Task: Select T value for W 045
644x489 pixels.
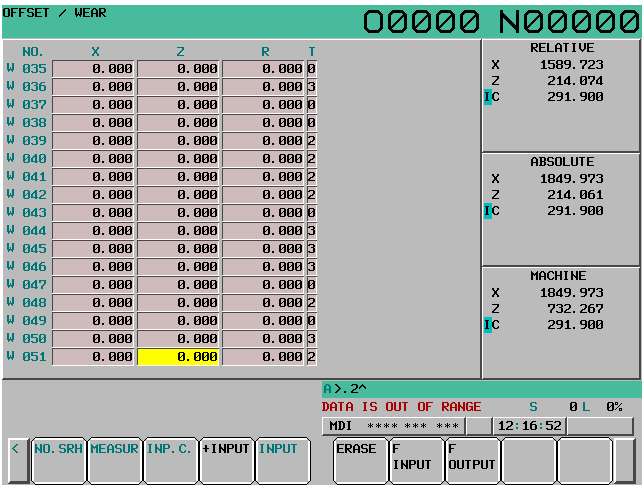Action: (312, 248)
